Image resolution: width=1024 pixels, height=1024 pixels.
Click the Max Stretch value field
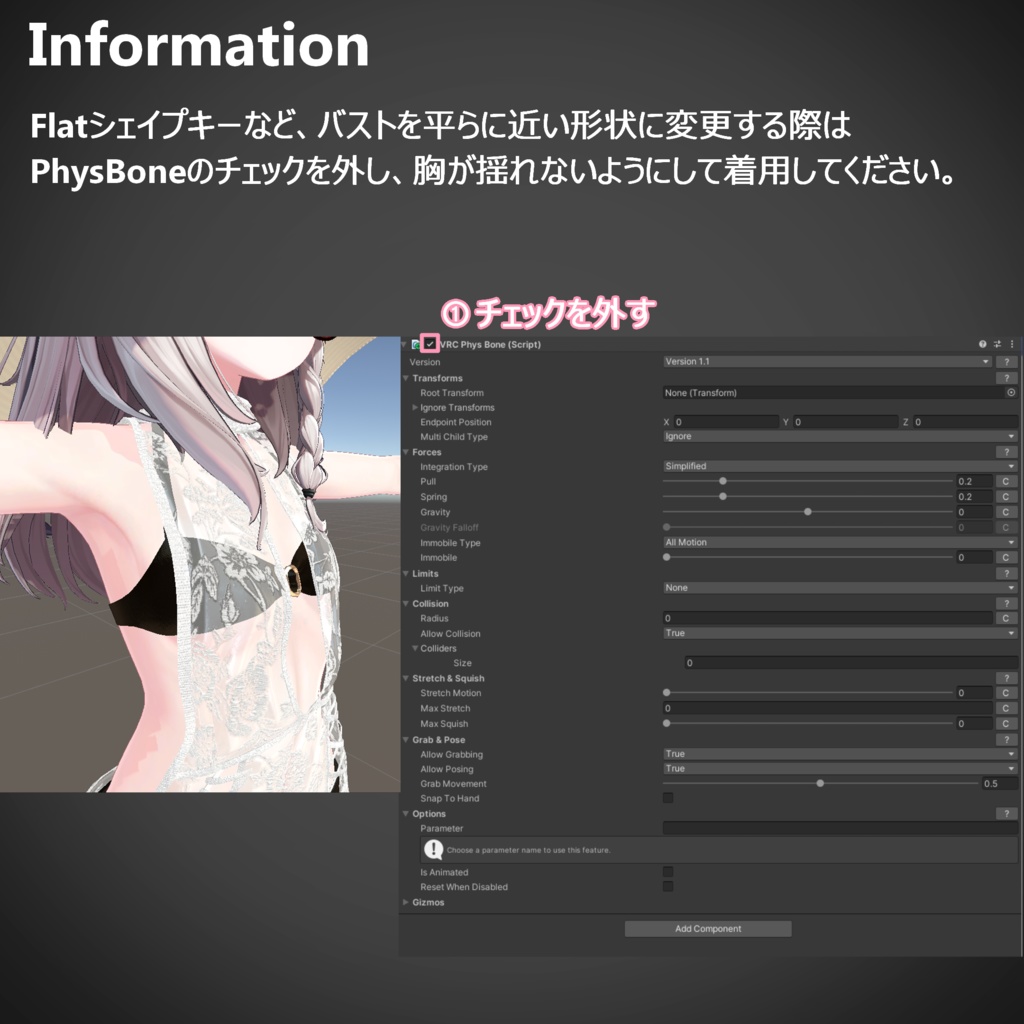coord(827,708)
